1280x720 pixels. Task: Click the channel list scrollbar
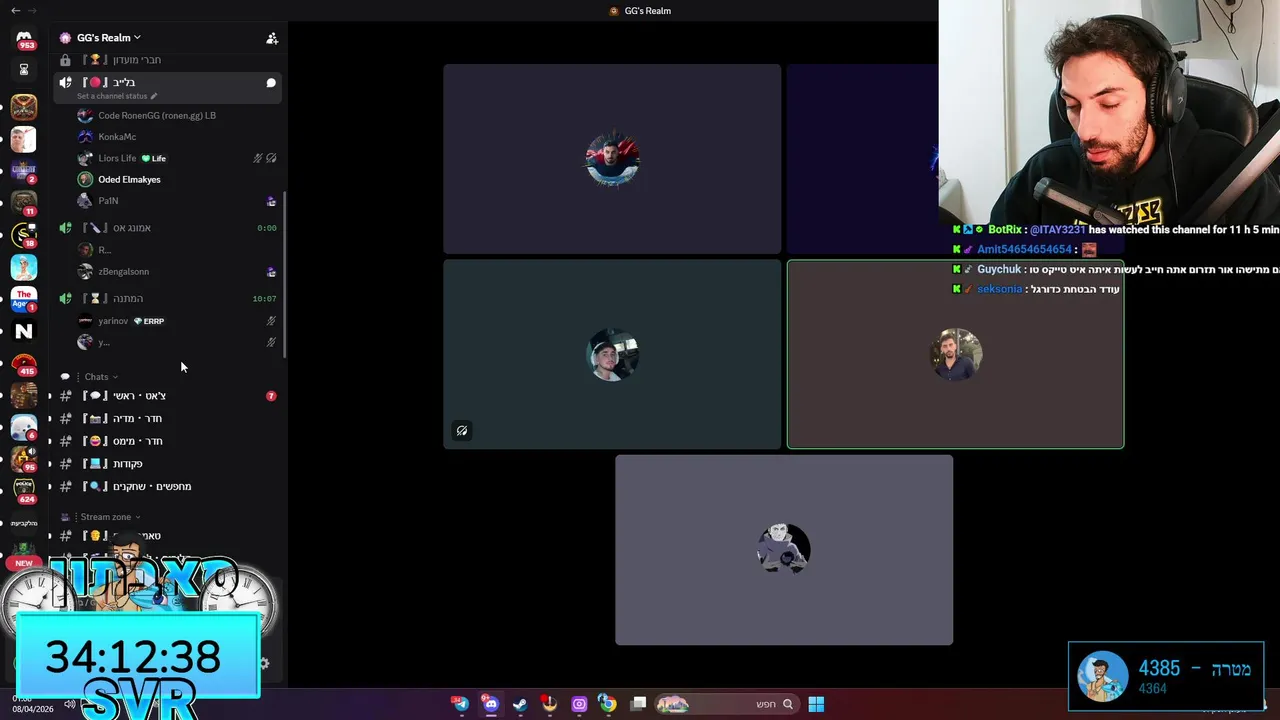(x=286, y=275)
